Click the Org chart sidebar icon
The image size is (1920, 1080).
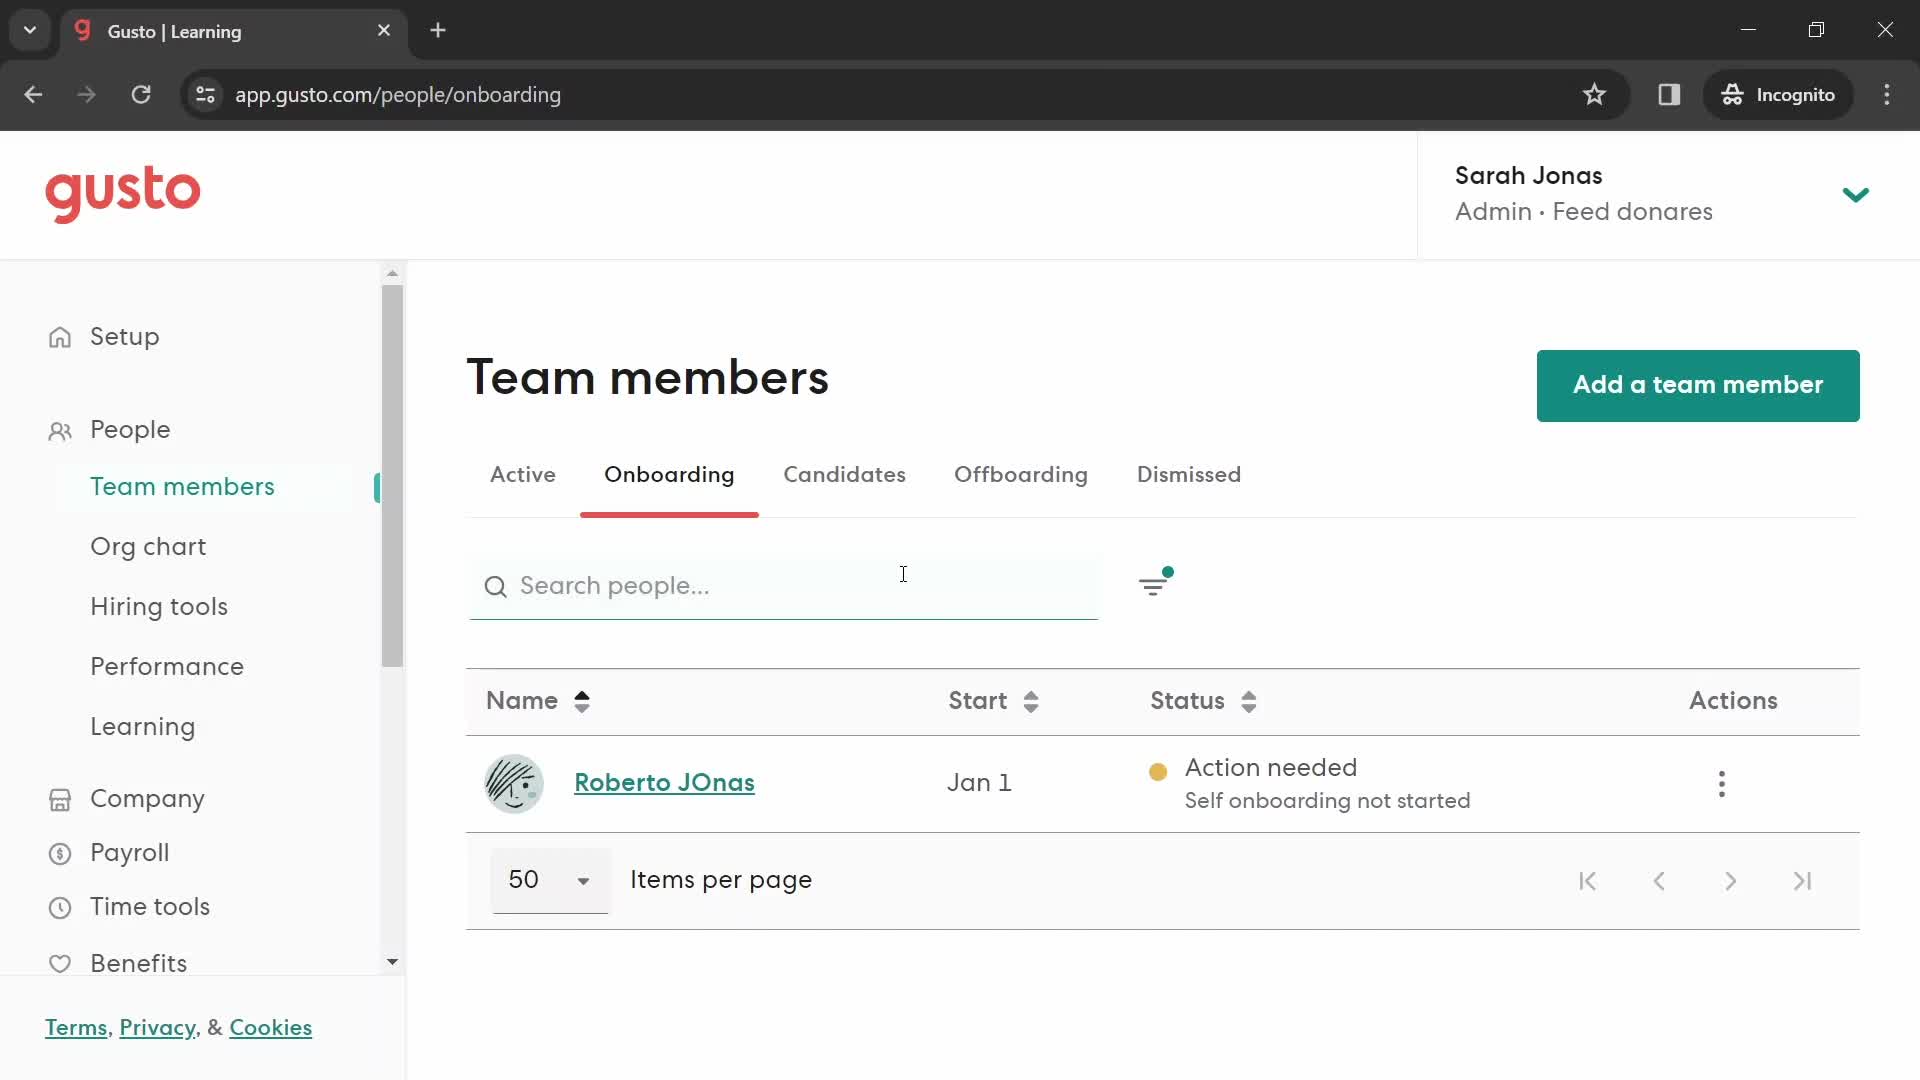click(149, 546)
